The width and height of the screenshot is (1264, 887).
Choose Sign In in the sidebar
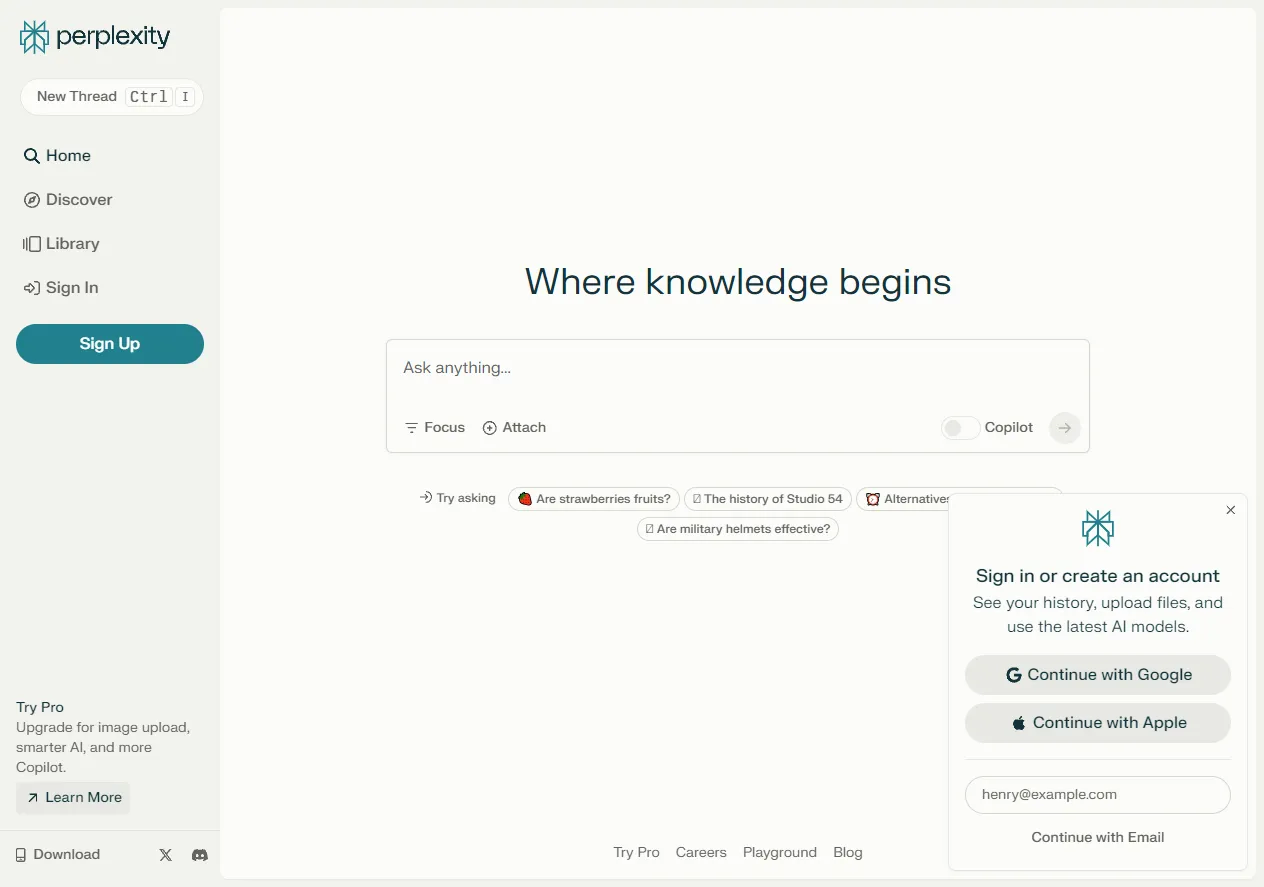click(x=61, y=288)
